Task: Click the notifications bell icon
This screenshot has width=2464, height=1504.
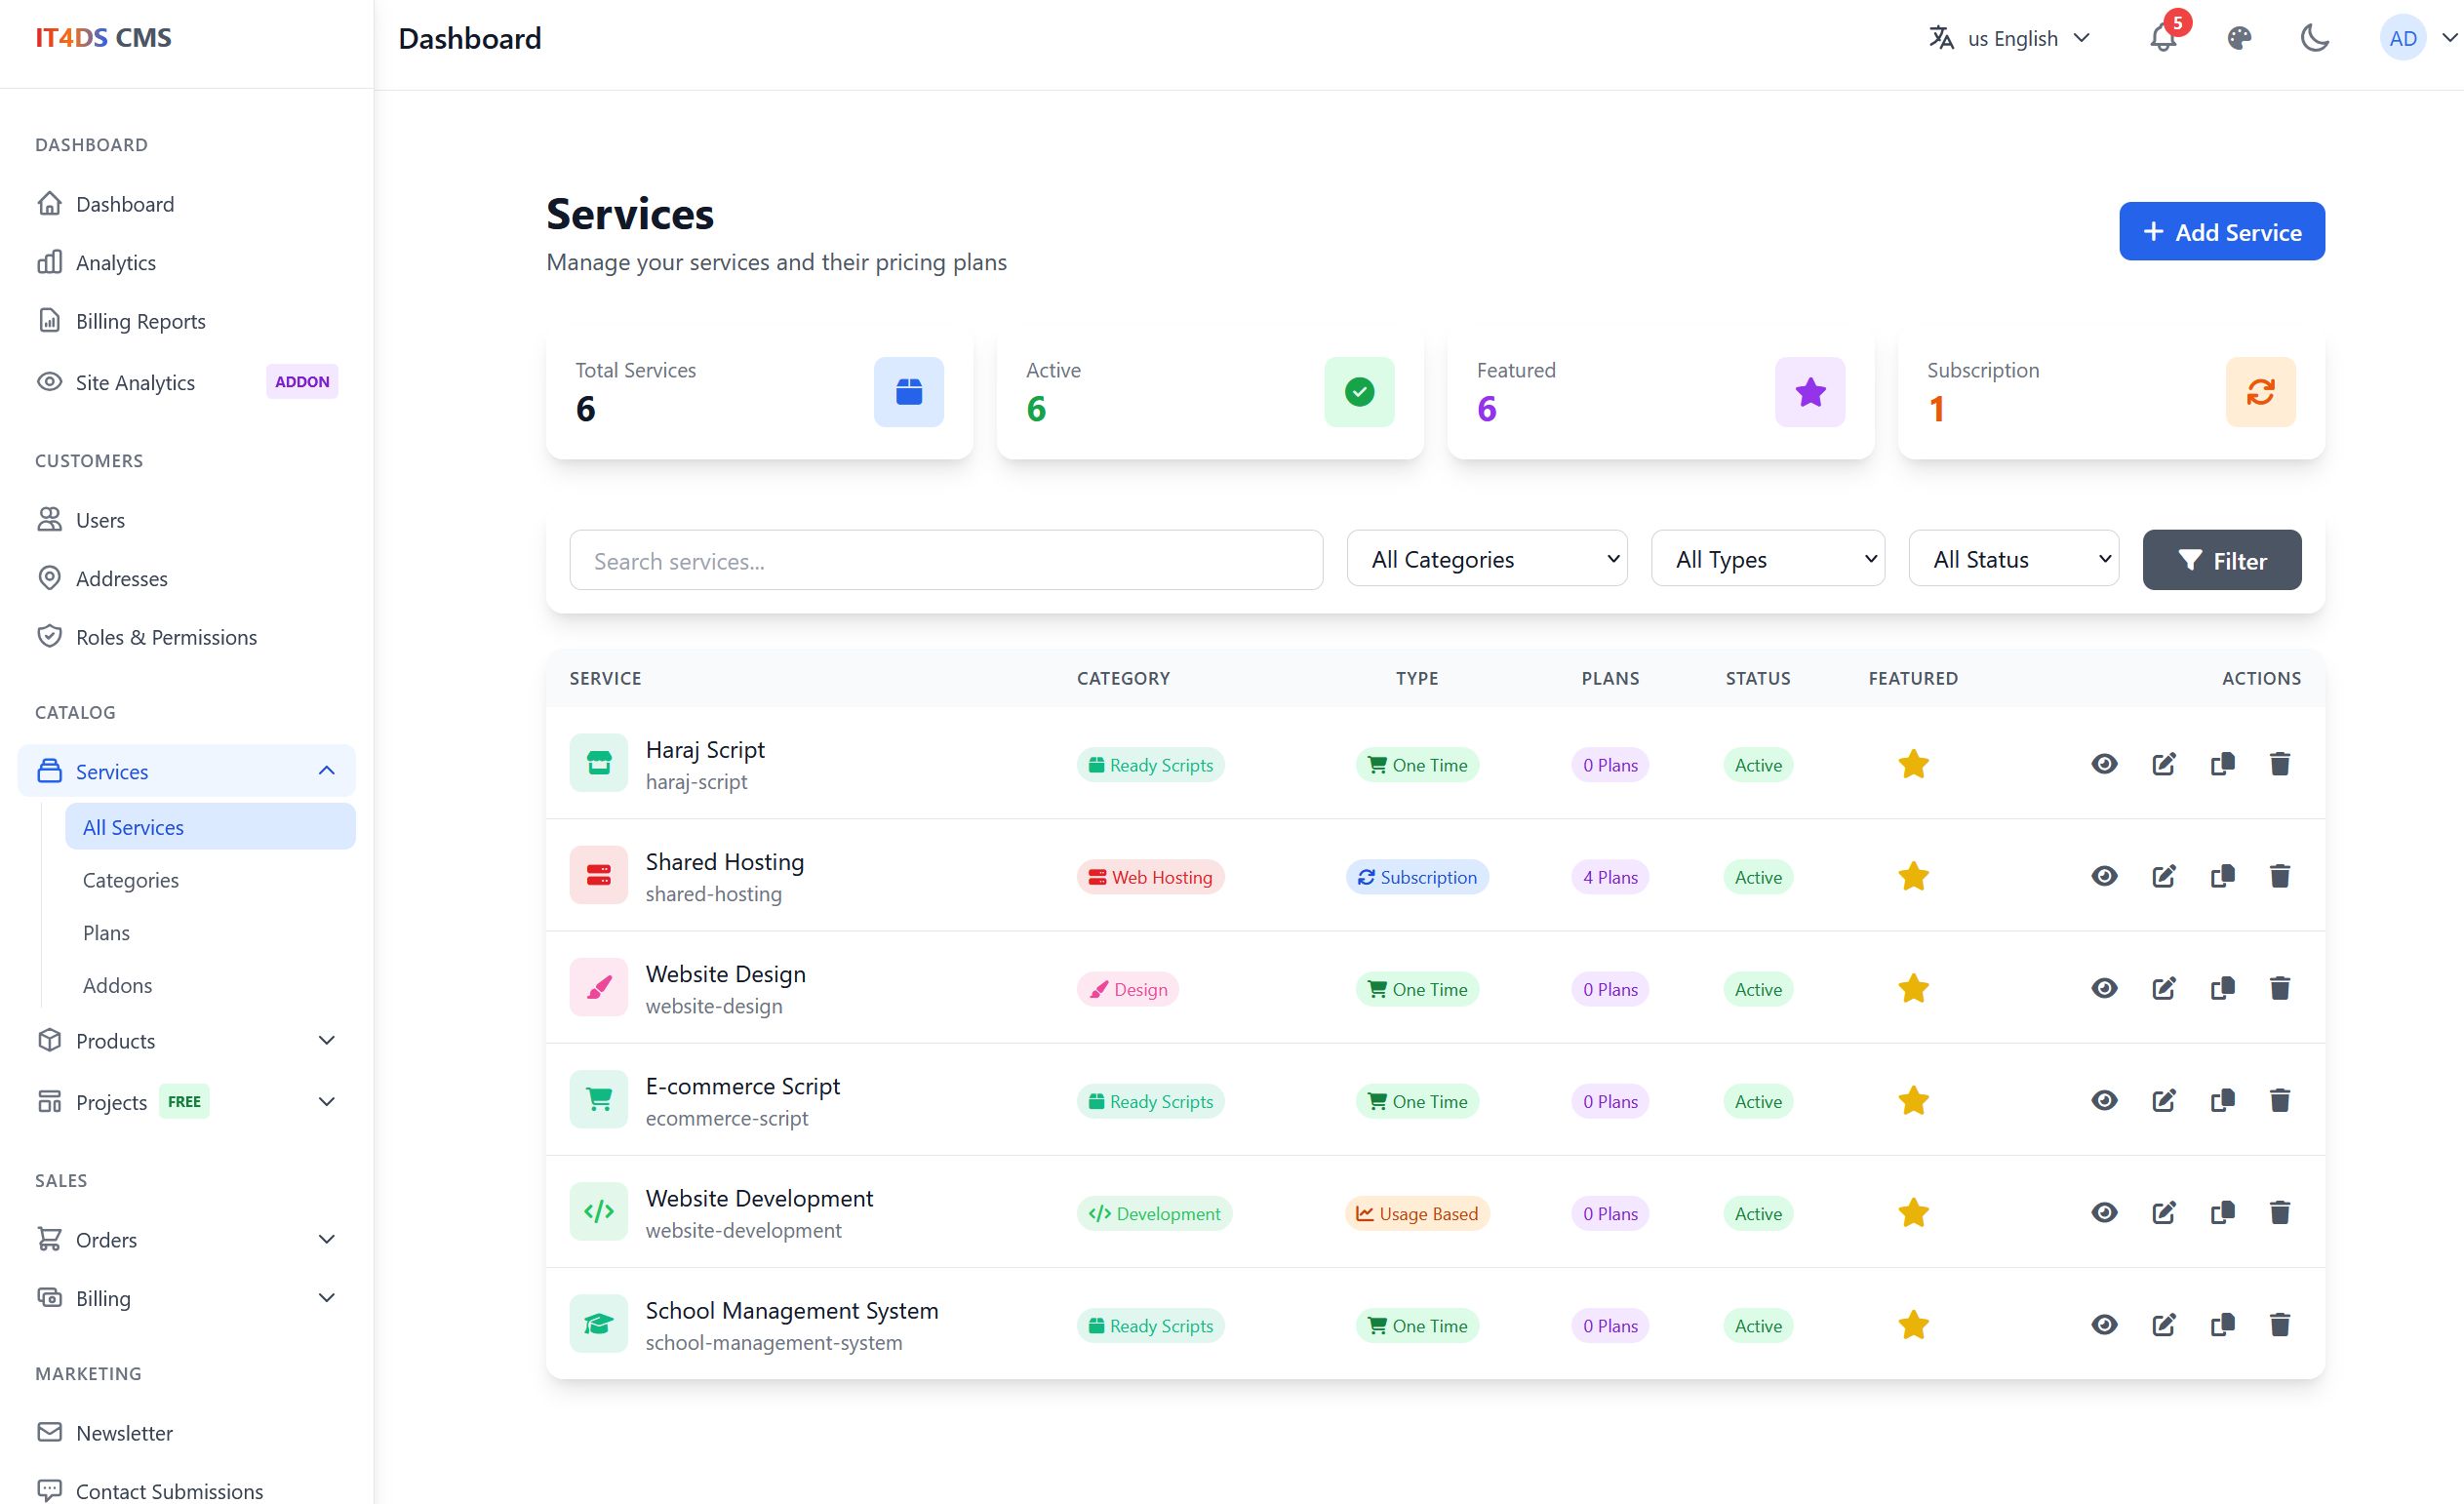Action: coord(2162,38)
